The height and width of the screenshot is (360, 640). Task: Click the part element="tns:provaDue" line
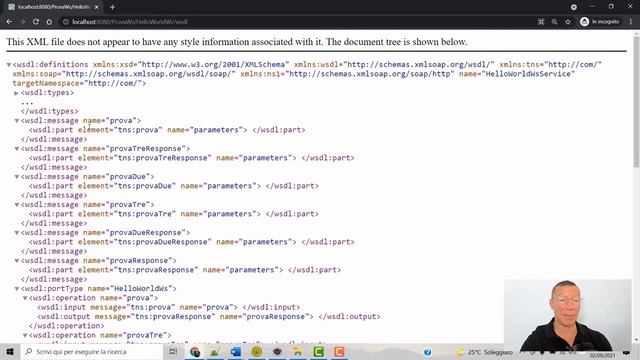tap(174, 186)
